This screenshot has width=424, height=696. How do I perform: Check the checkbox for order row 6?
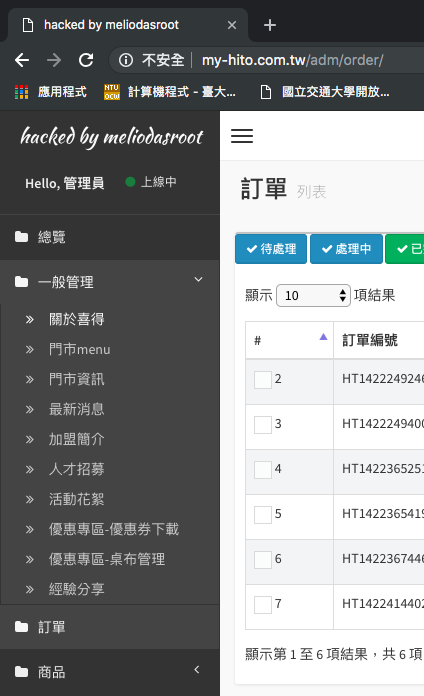[263, 560]
